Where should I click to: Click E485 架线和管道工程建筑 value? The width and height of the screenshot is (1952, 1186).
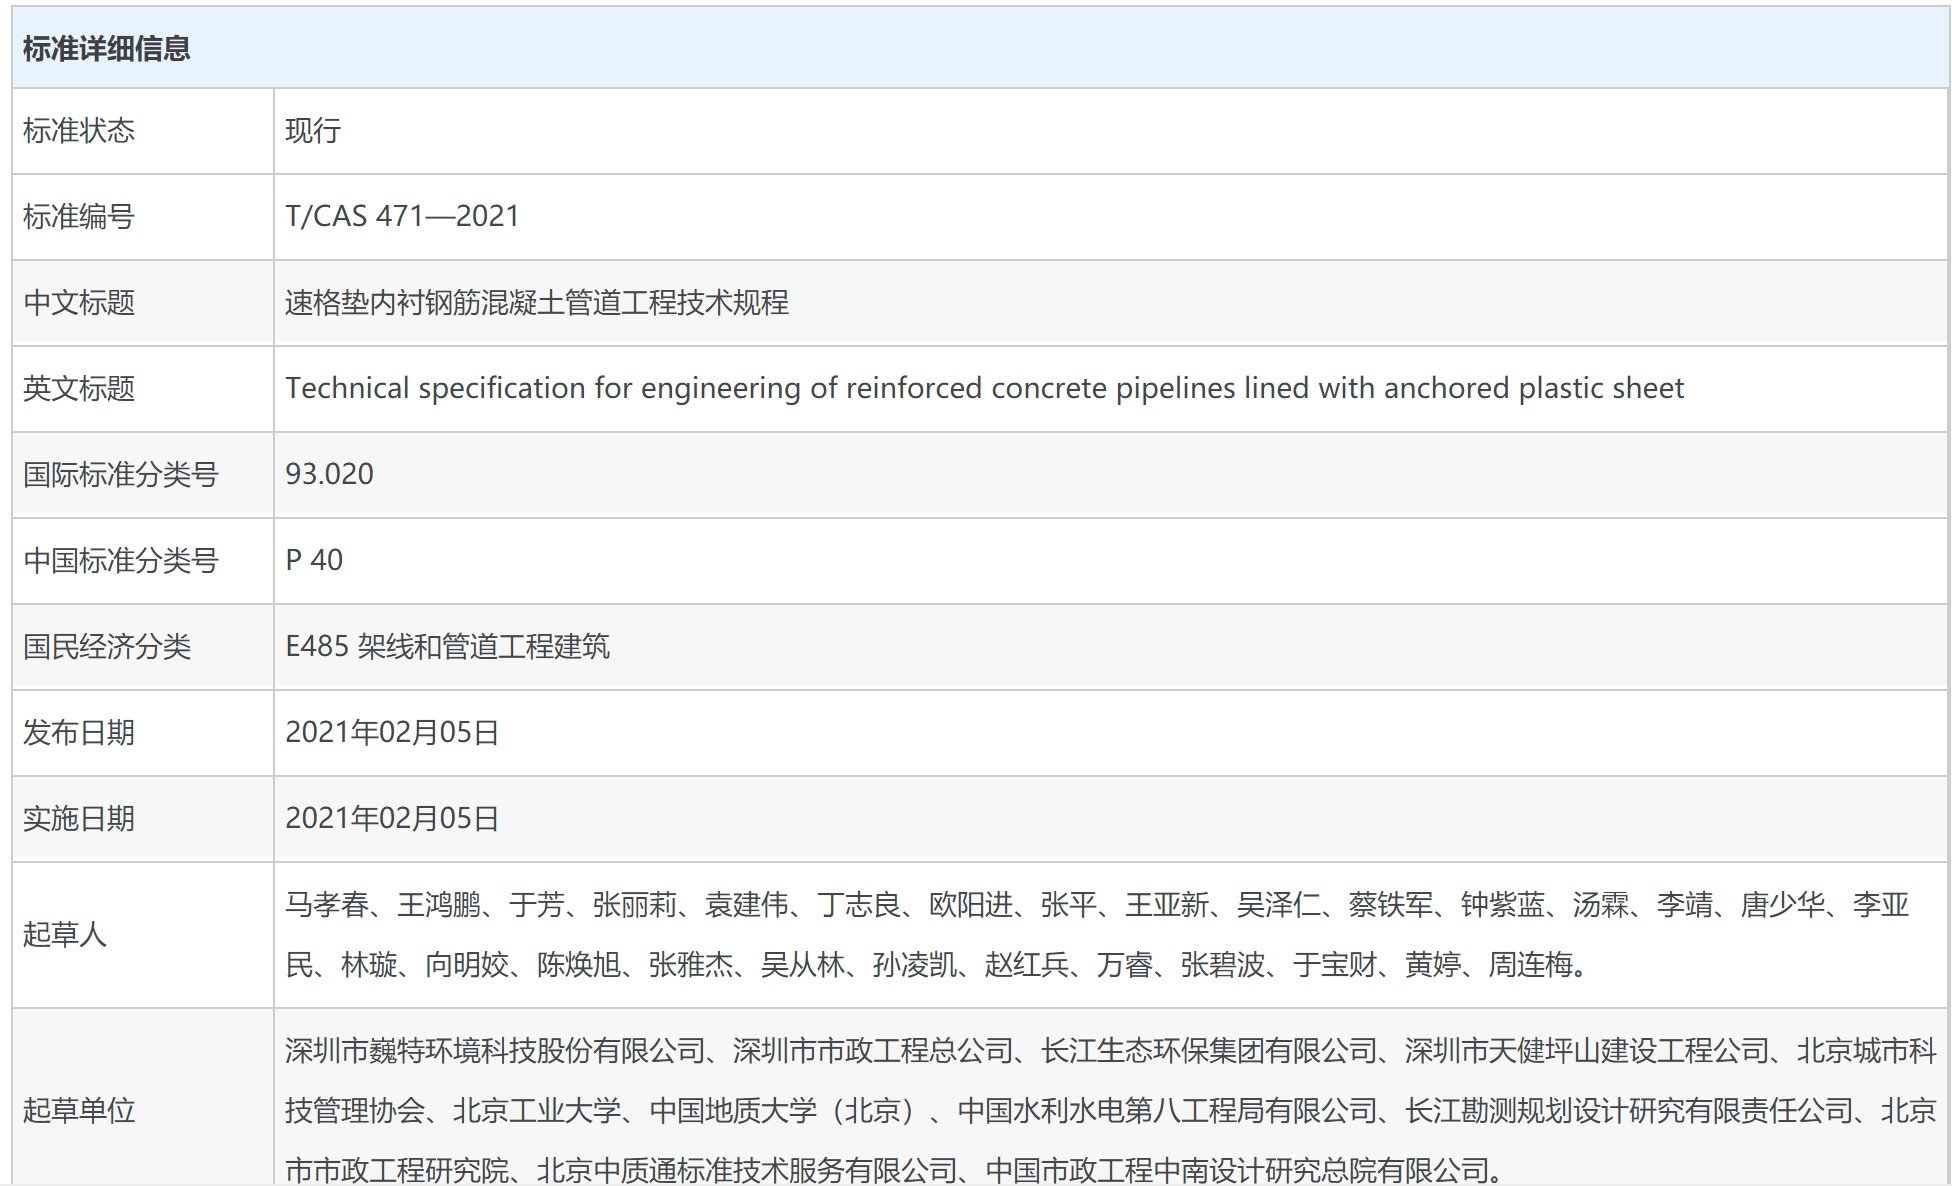click(447, 647)
